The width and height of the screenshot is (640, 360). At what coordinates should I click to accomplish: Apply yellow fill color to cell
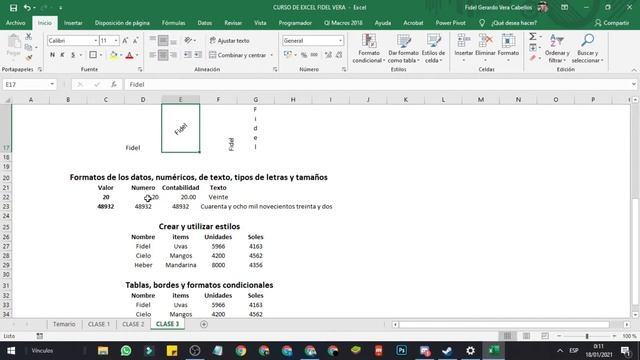point(113,55)
